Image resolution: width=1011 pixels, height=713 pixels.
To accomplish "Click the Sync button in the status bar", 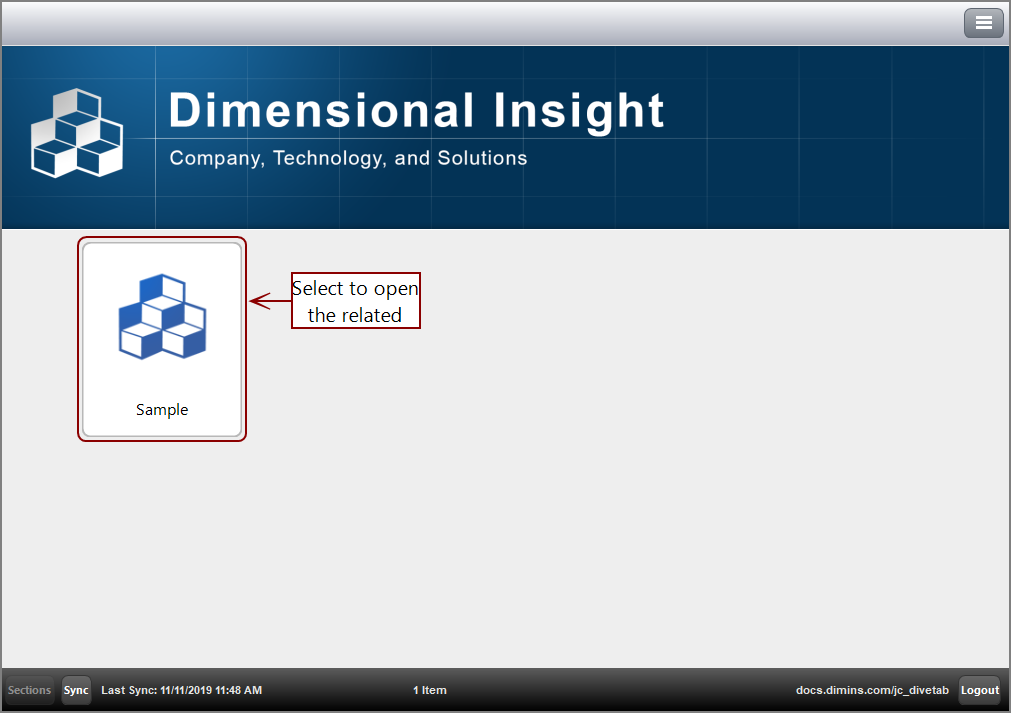I will pos(75,690).
